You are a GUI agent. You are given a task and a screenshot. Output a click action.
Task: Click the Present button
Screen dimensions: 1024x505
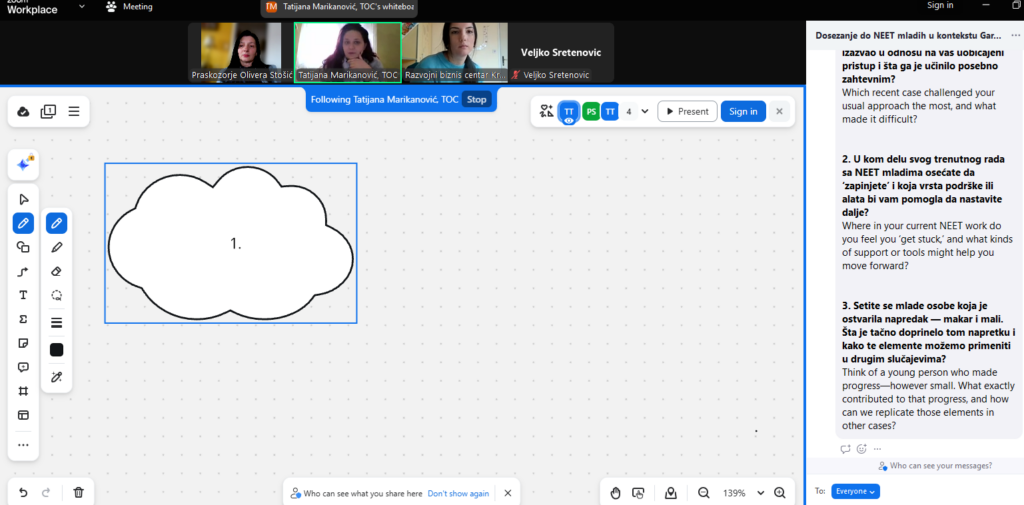tap(686, 112)
